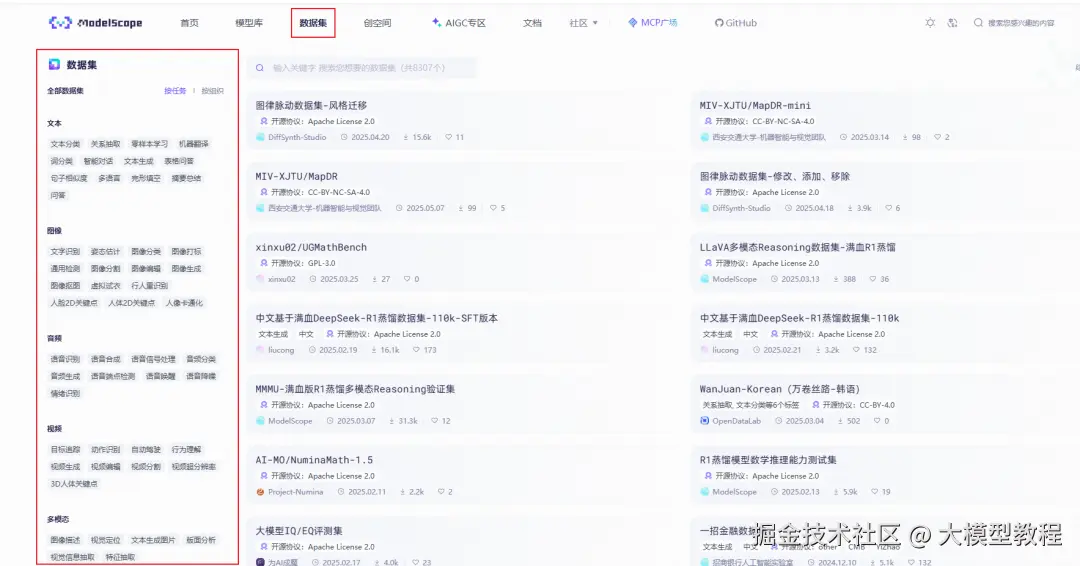Image resolution: width=1080 pixels, height=566 pixels.
Task: Filter by 目标追踪 video tag
Action: click(65, 450)
